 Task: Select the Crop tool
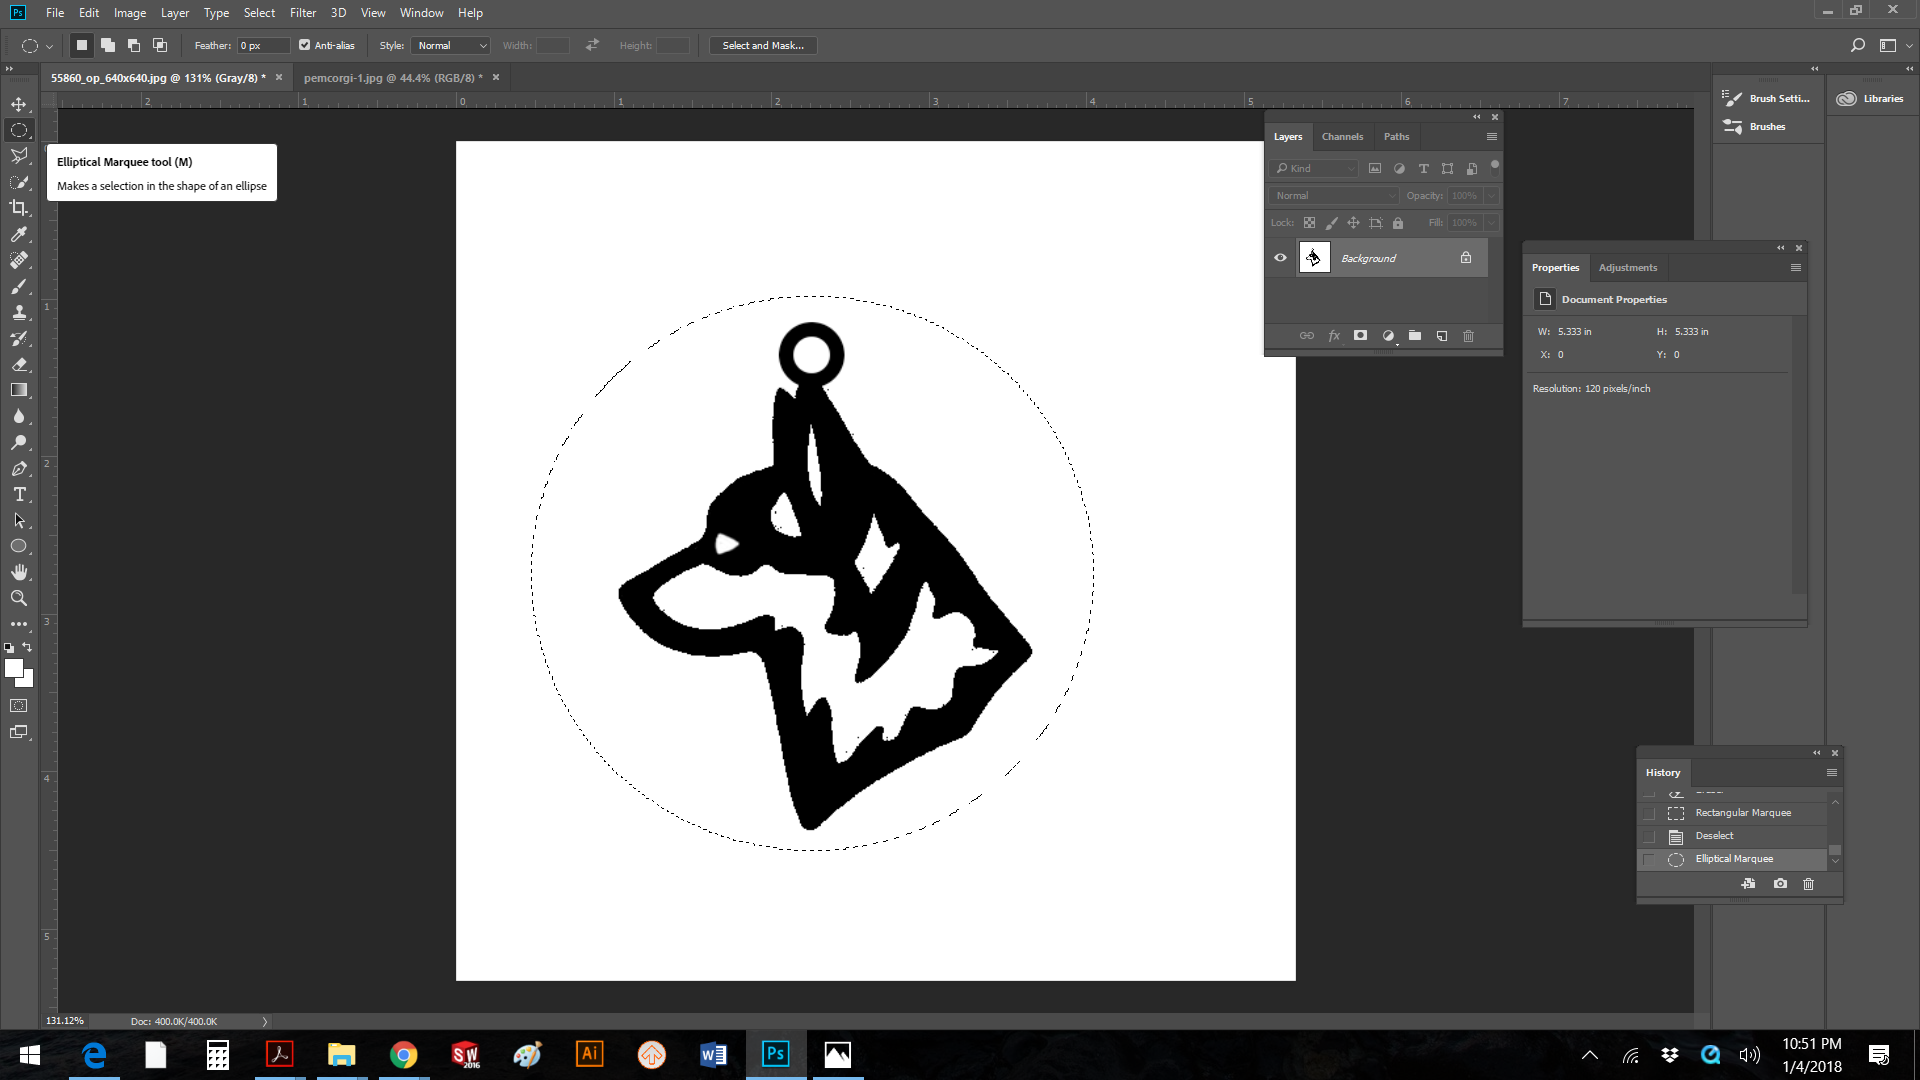[19, 208]
